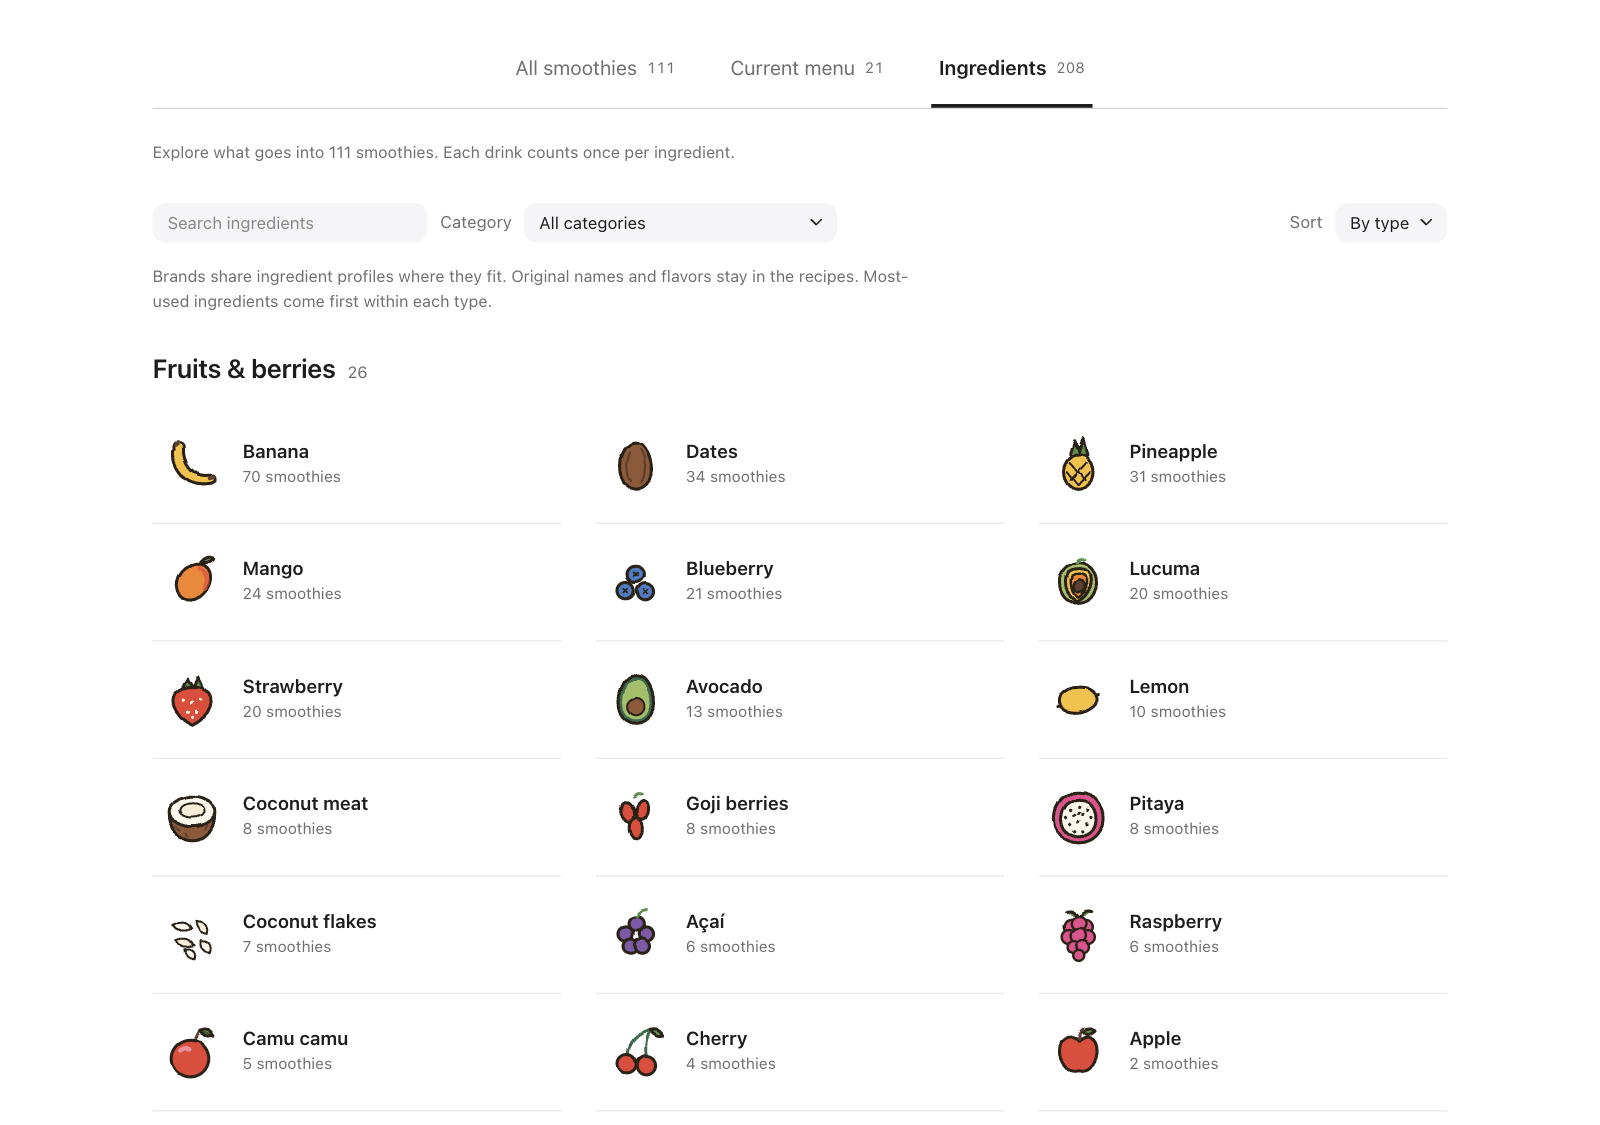Image resolution: width=1600 pixels, height=1125 pixels.
Task: Click the Raspberry ingredient name
Action: [x=1176, y=922]
